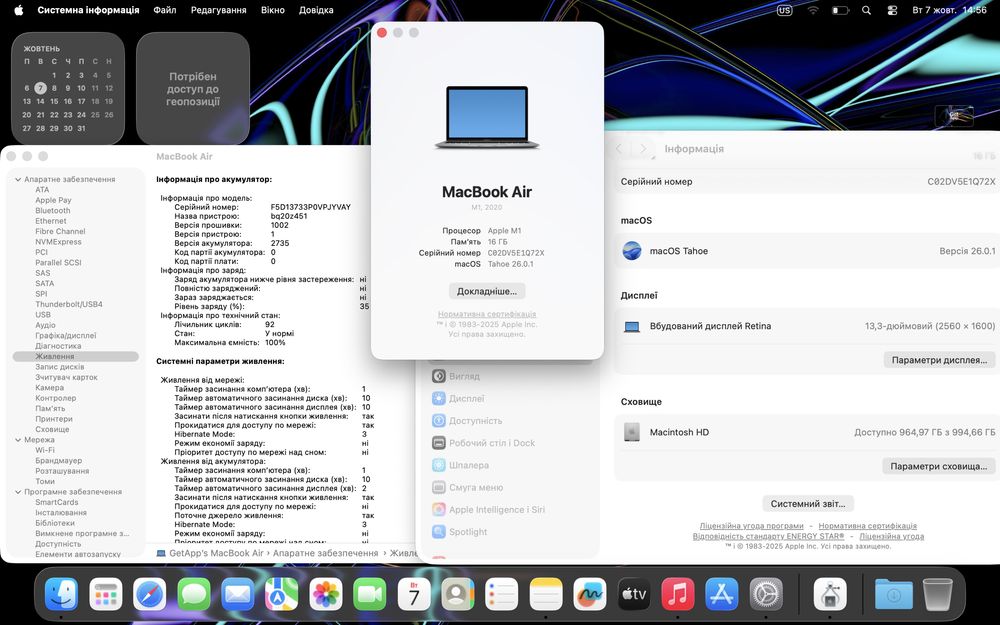
Task: Open Calendar app in the Dock
Action: (x=414, y=595)
